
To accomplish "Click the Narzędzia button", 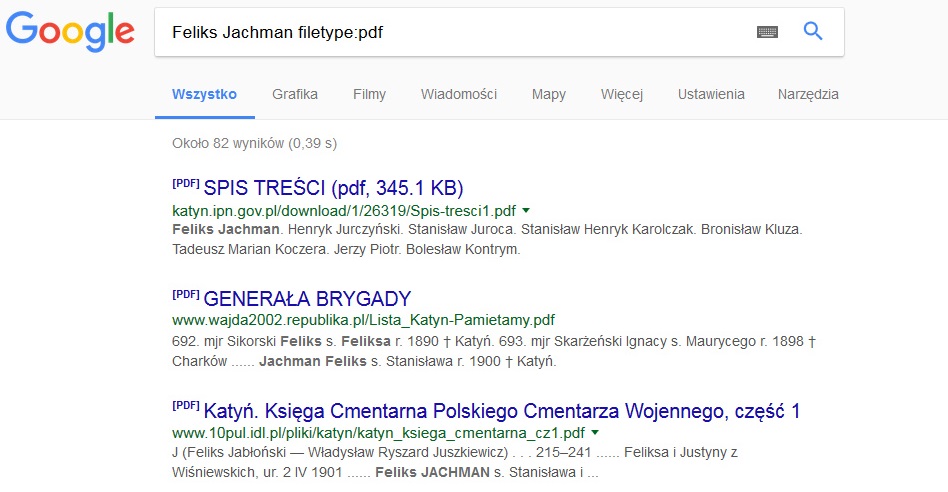I will point(808,94).
